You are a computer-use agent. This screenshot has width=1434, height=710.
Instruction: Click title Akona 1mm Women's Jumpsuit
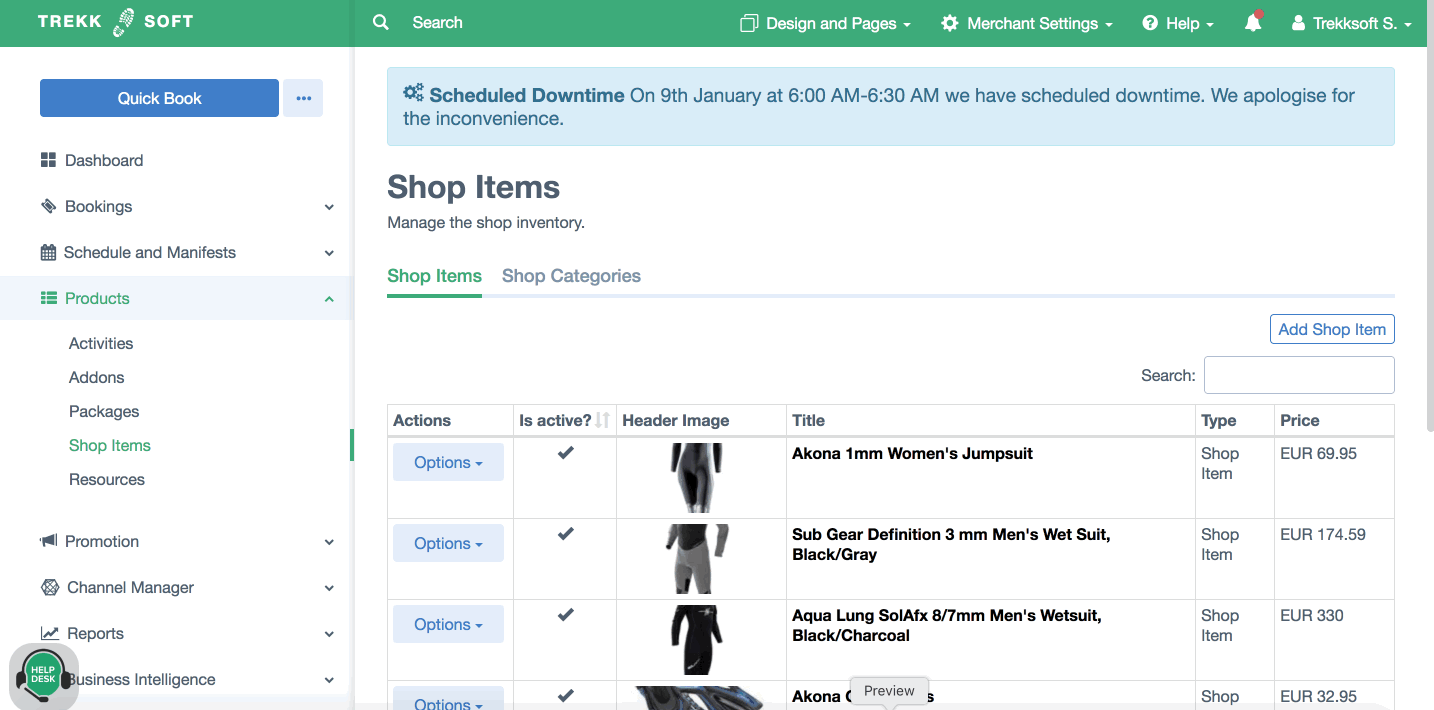pos(912,453)
